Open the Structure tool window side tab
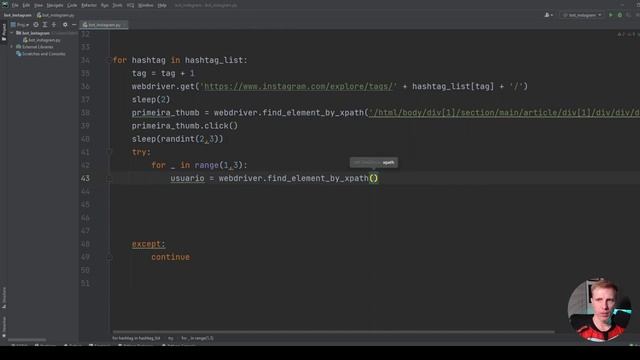The height and width of the screenshot is (360, 640). click(x=4, y=297)
